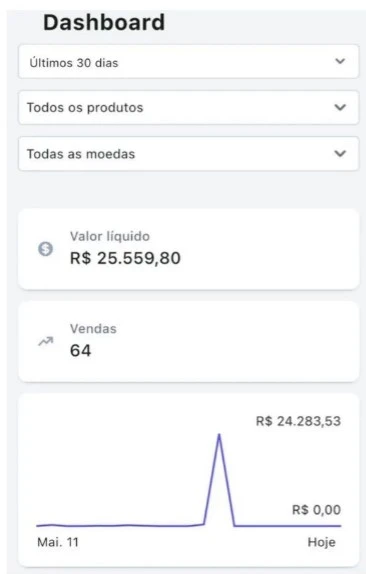Select the Valor líquido summary card

click(x=188, y=249)
